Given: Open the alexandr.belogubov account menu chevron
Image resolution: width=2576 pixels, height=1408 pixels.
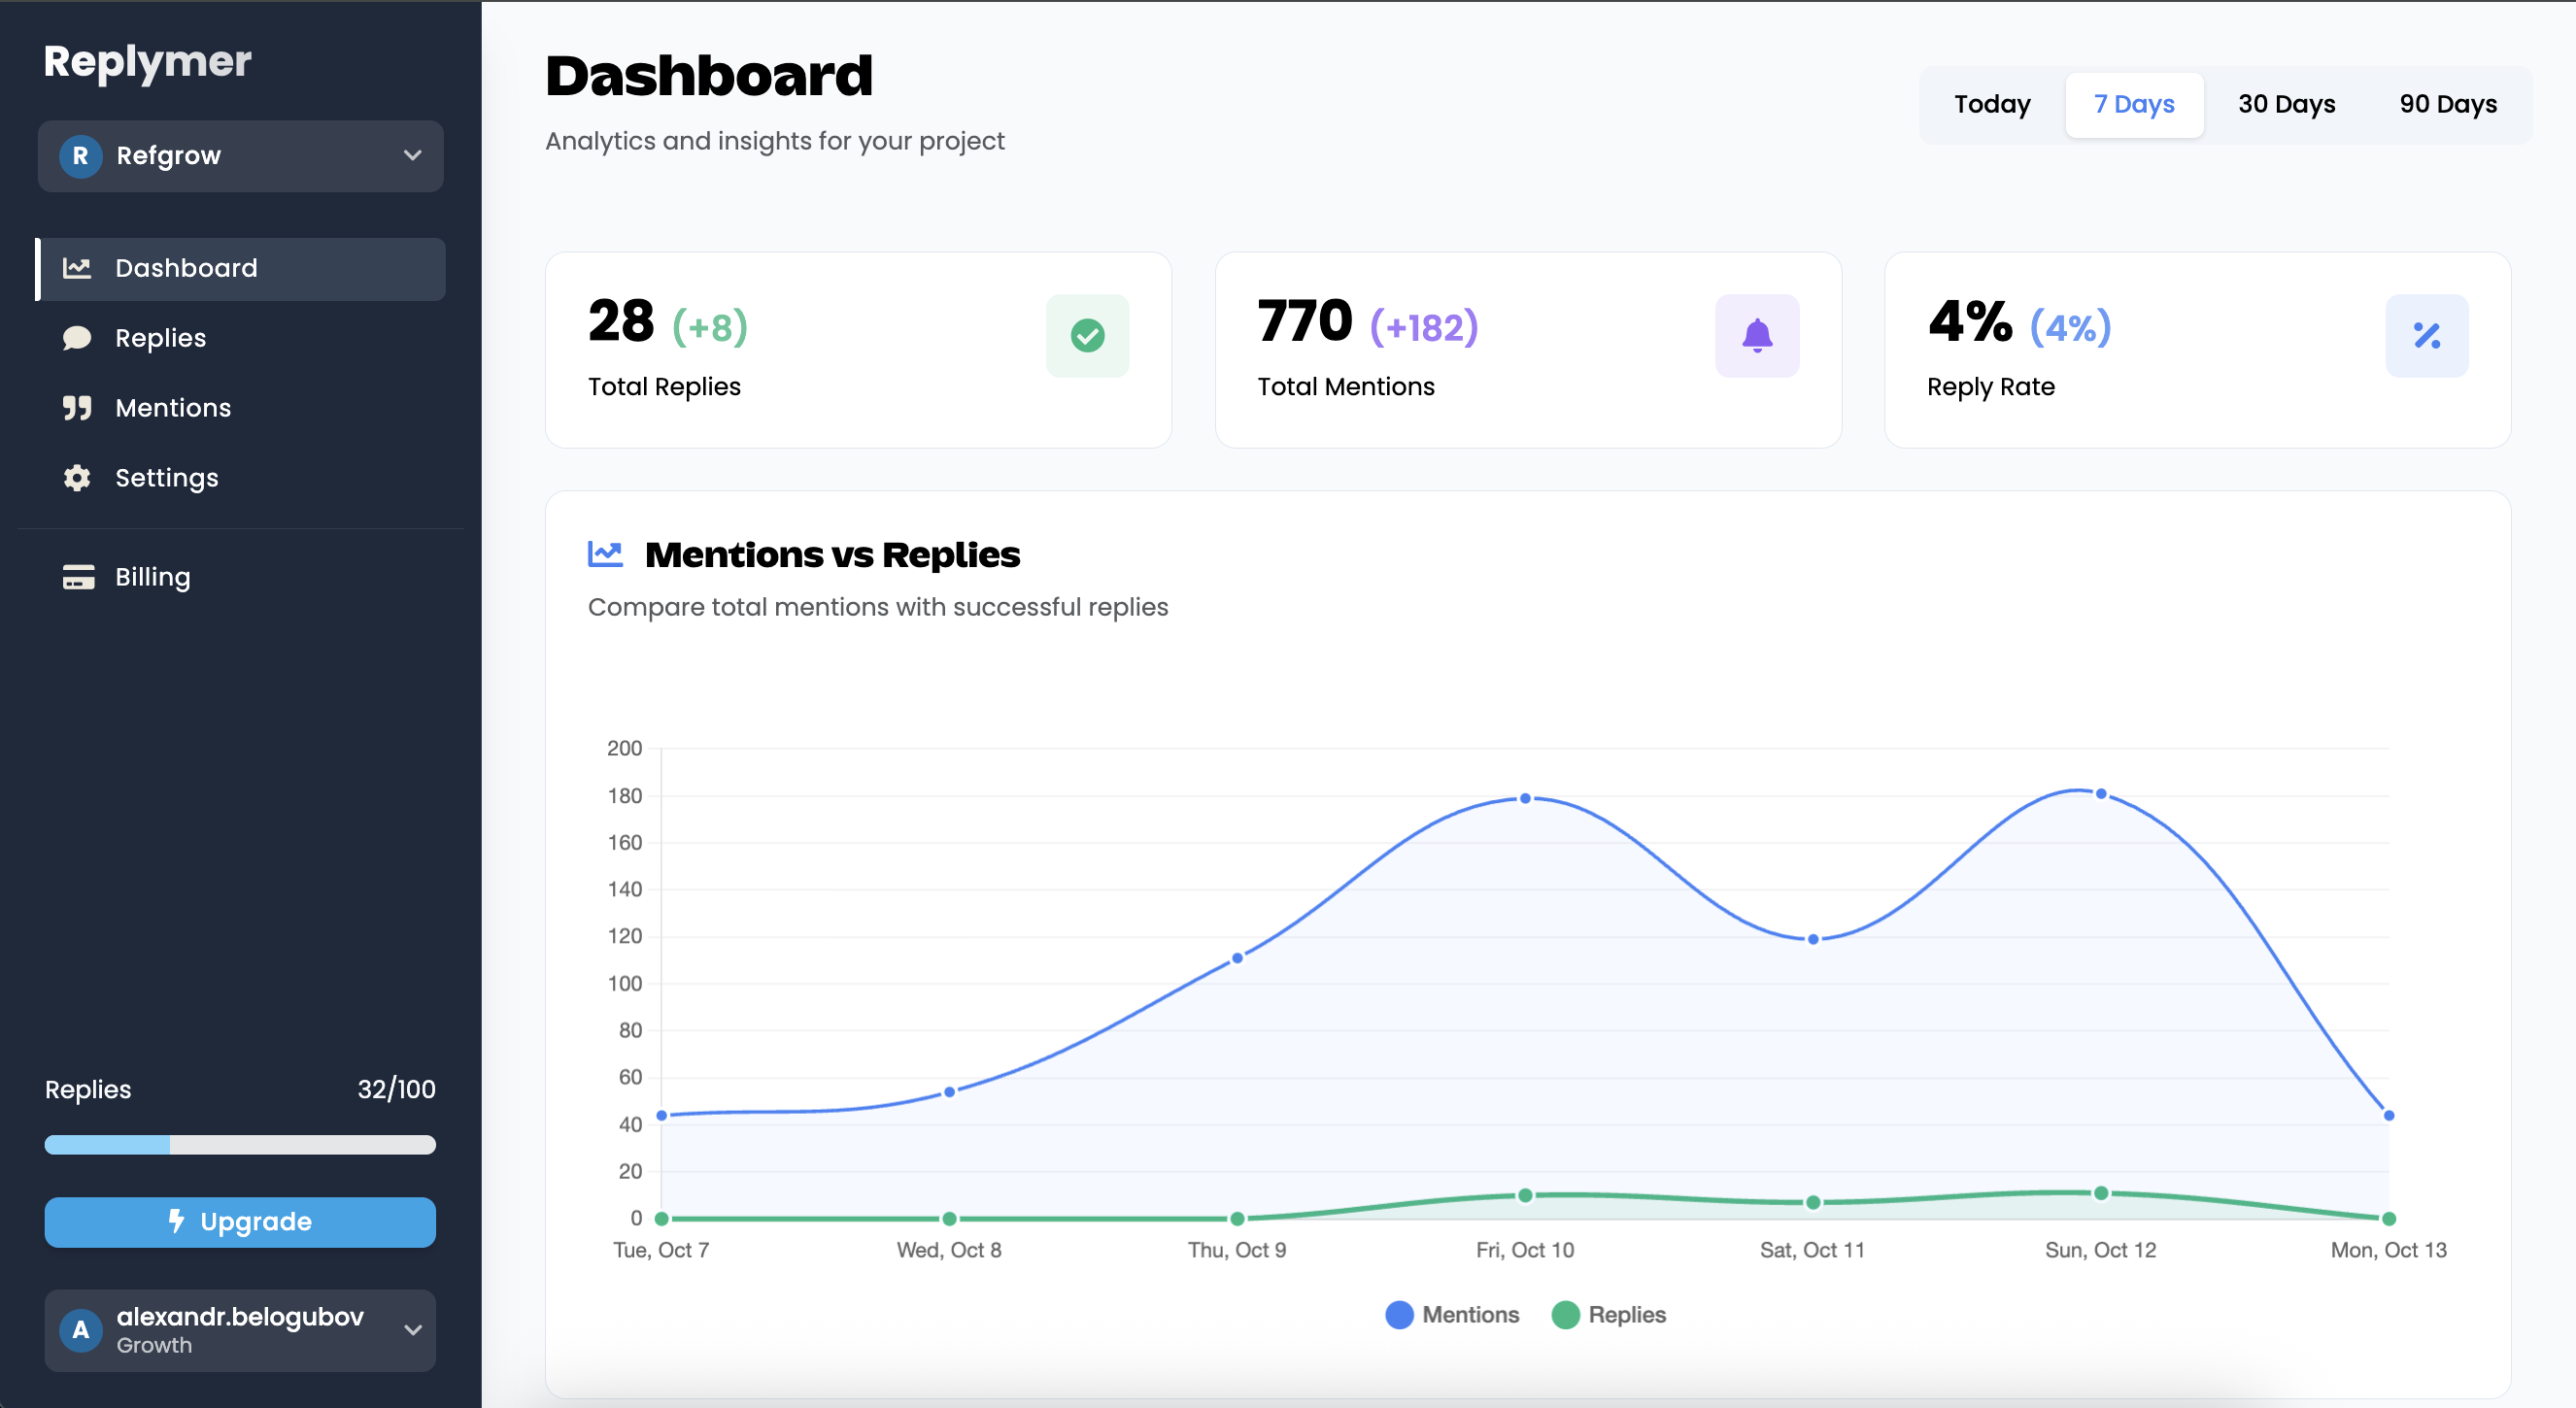Looking at the screenshot, I should [x=412, y=1330].
